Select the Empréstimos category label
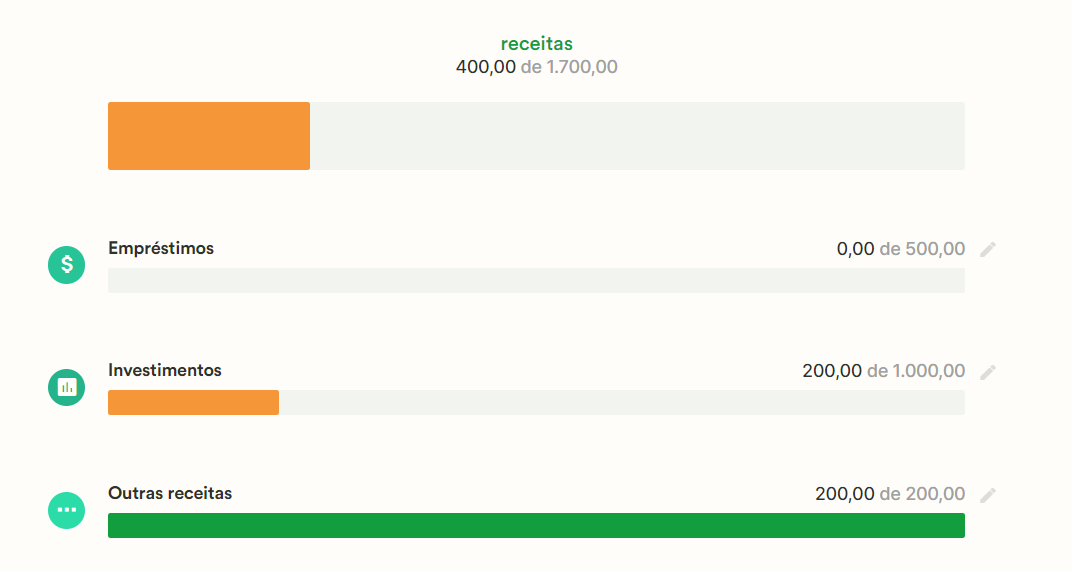1072x572 pixels. point(161,248)
